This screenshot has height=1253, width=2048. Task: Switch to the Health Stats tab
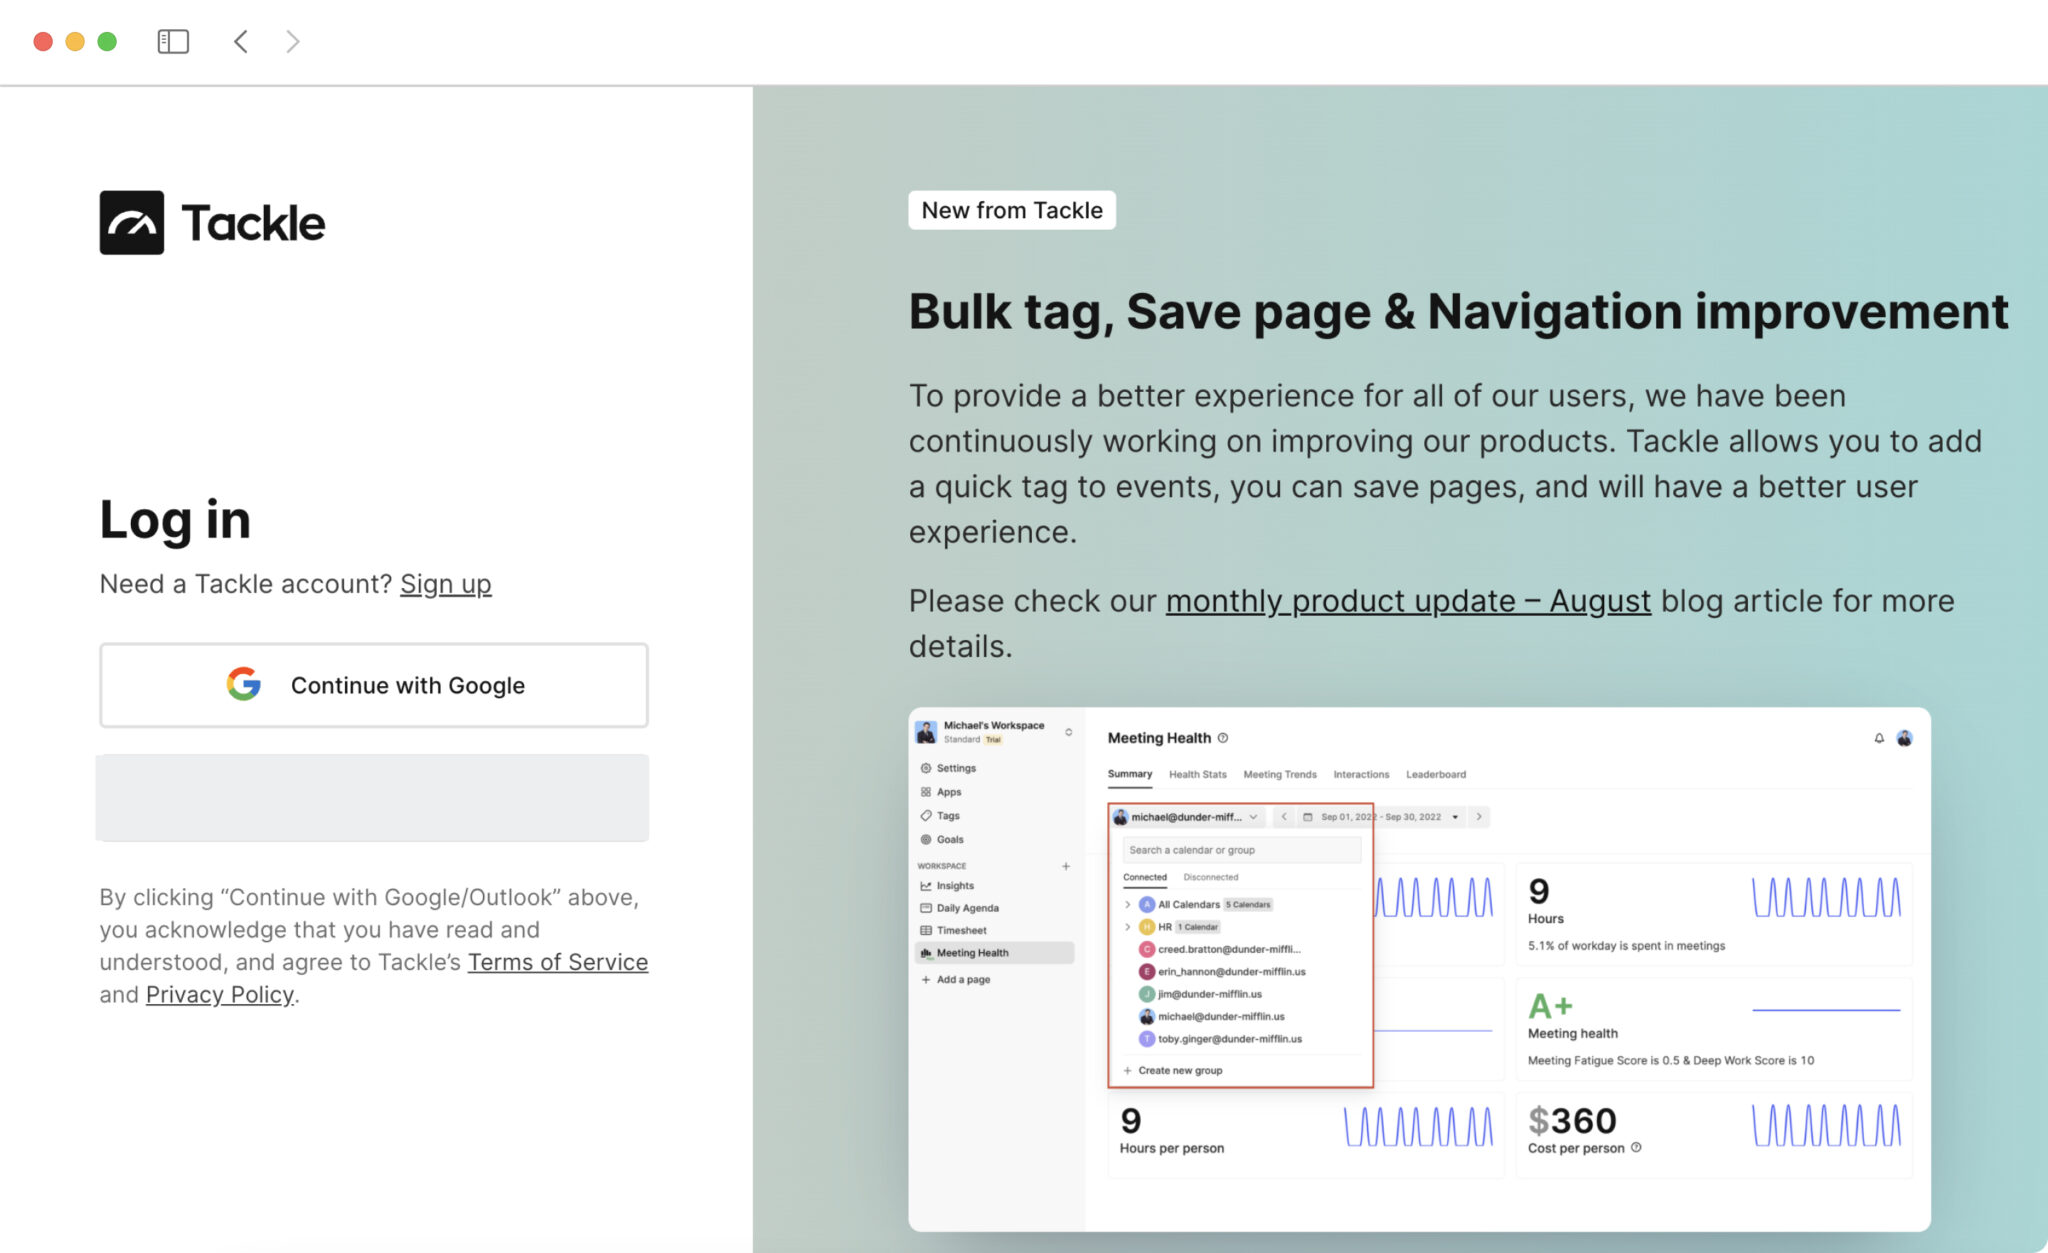(1197, 774)
